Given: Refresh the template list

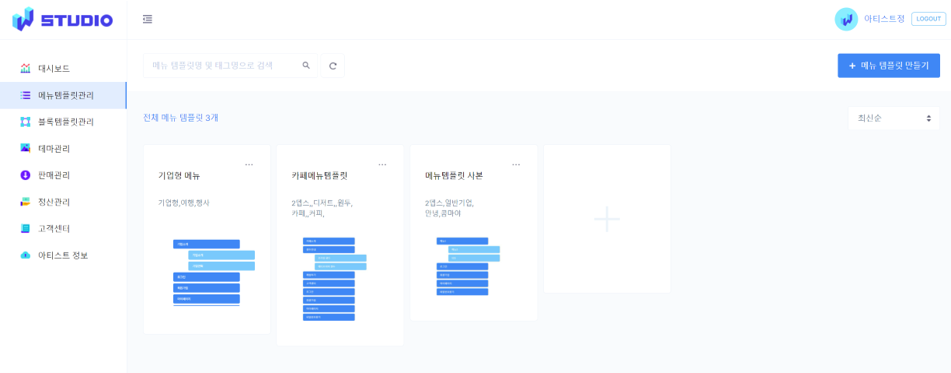Looking at the screenshot, I should point(332,66).
